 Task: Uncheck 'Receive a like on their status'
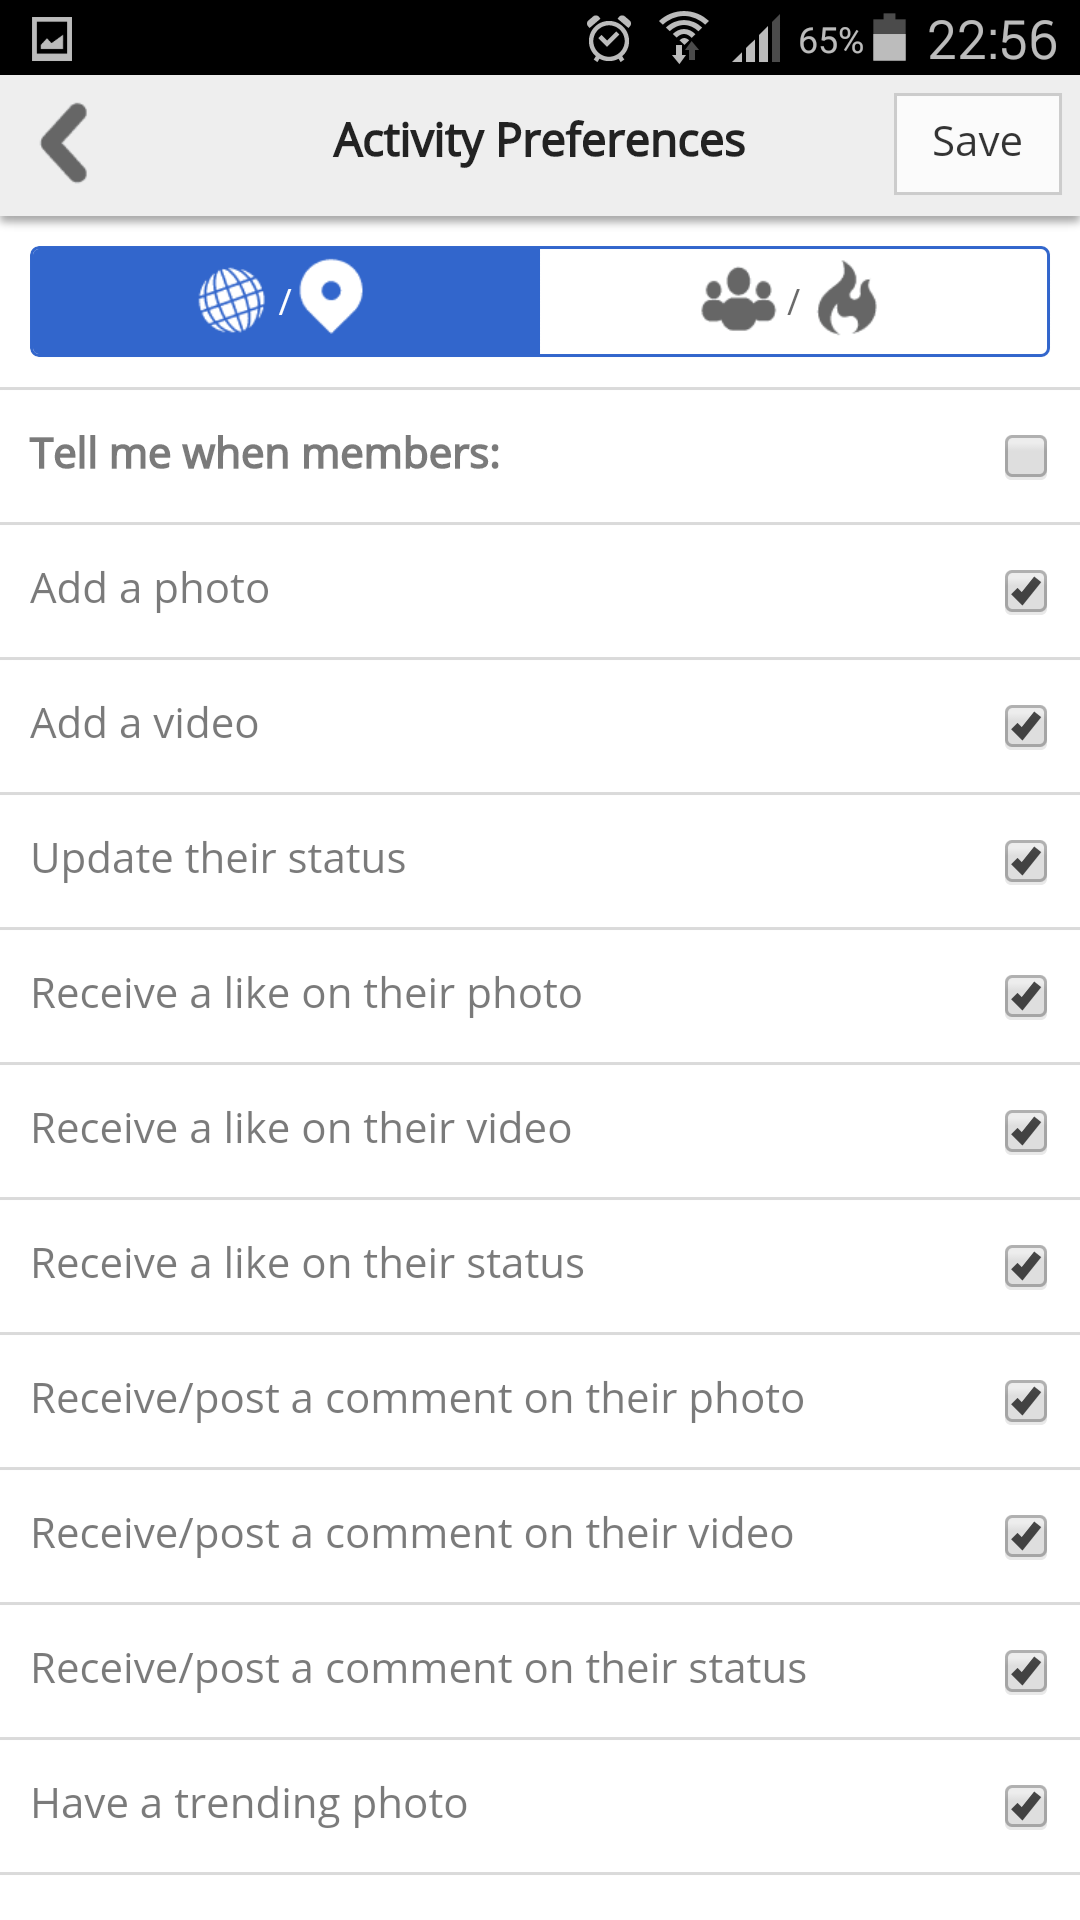(x=1025, y=1266)
